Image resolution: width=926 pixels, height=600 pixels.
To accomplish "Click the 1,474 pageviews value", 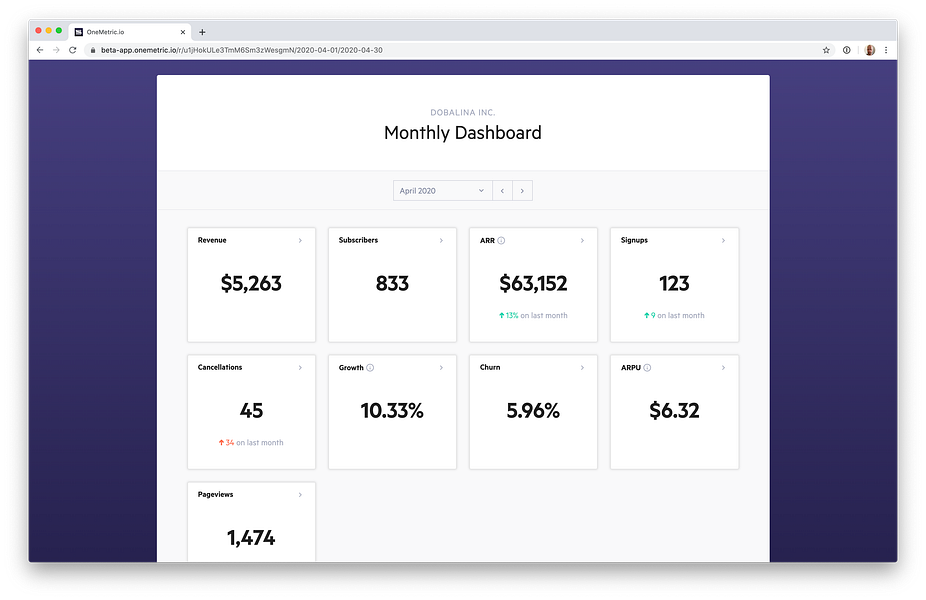I will pyautogui.click(x=251, y=538).
